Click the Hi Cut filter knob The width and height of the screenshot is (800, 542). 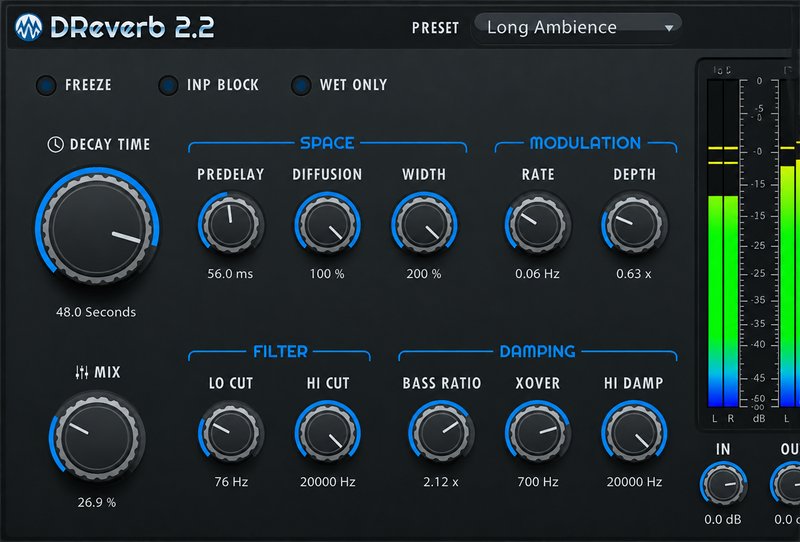[x=328, y=433]
